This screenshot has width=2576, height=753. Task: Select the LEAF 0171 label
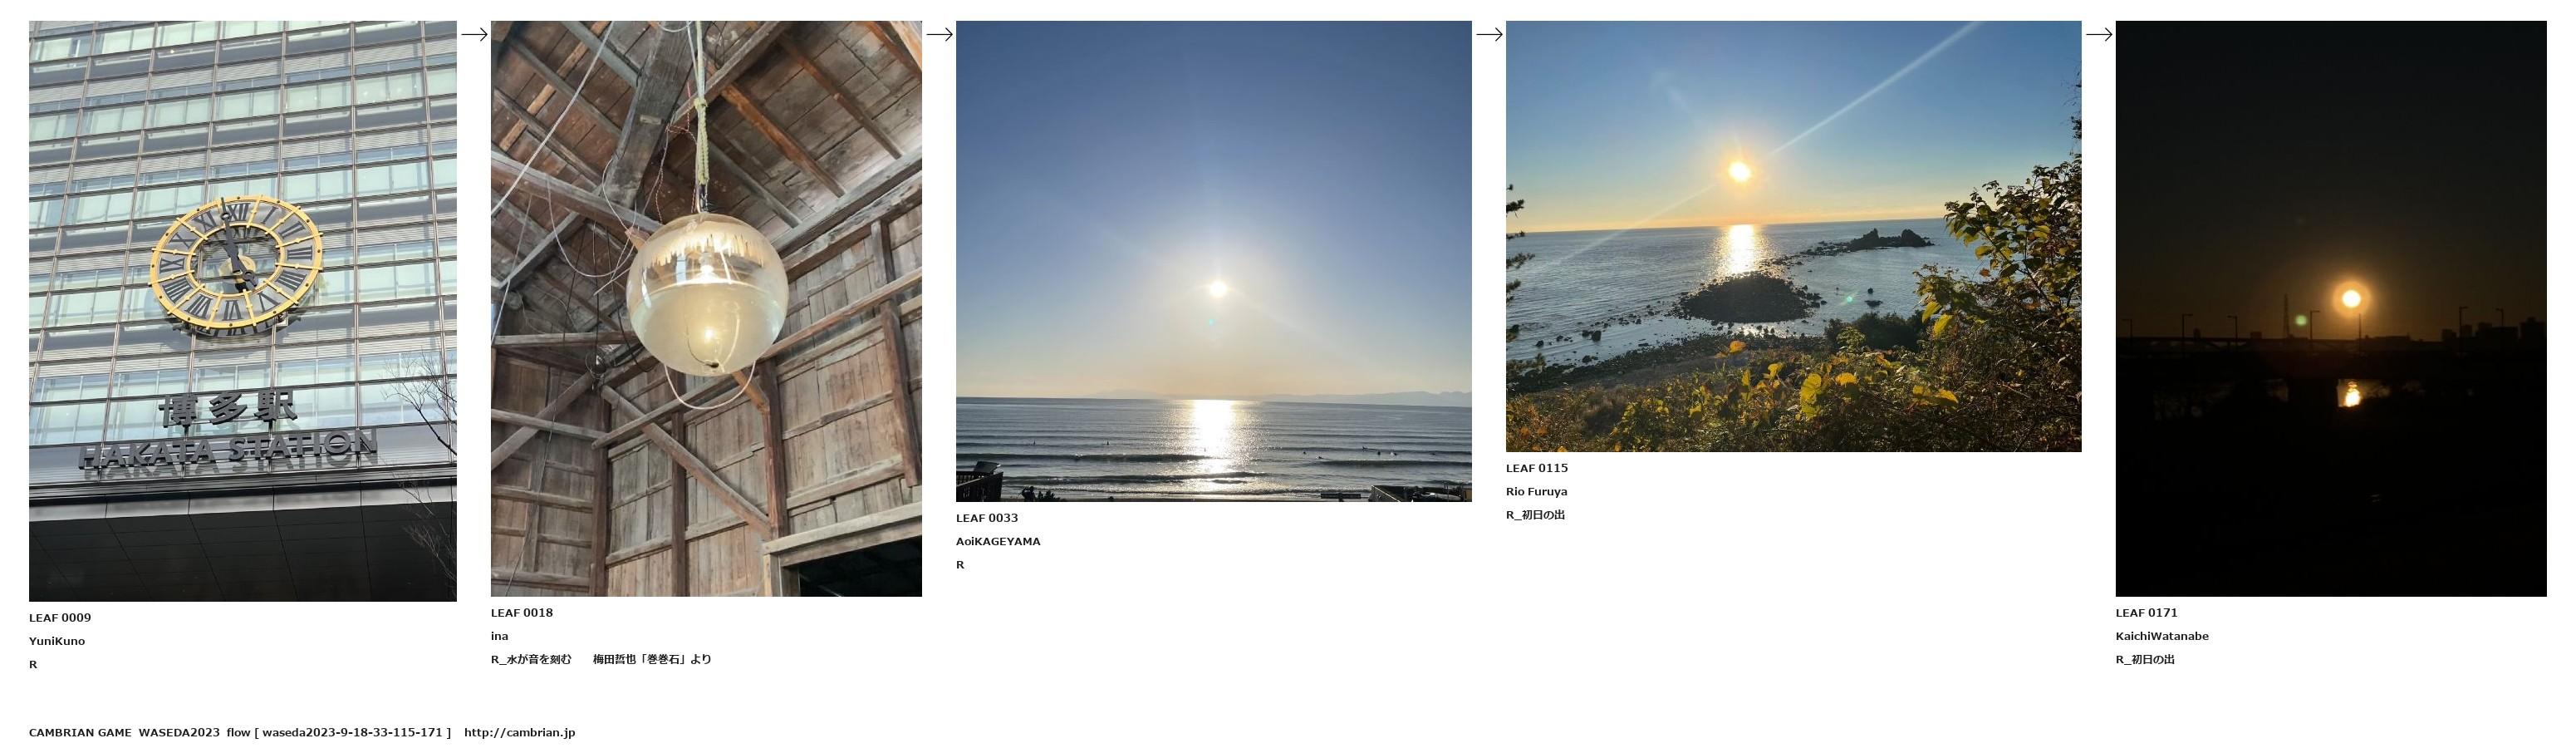pos(2146,613)
